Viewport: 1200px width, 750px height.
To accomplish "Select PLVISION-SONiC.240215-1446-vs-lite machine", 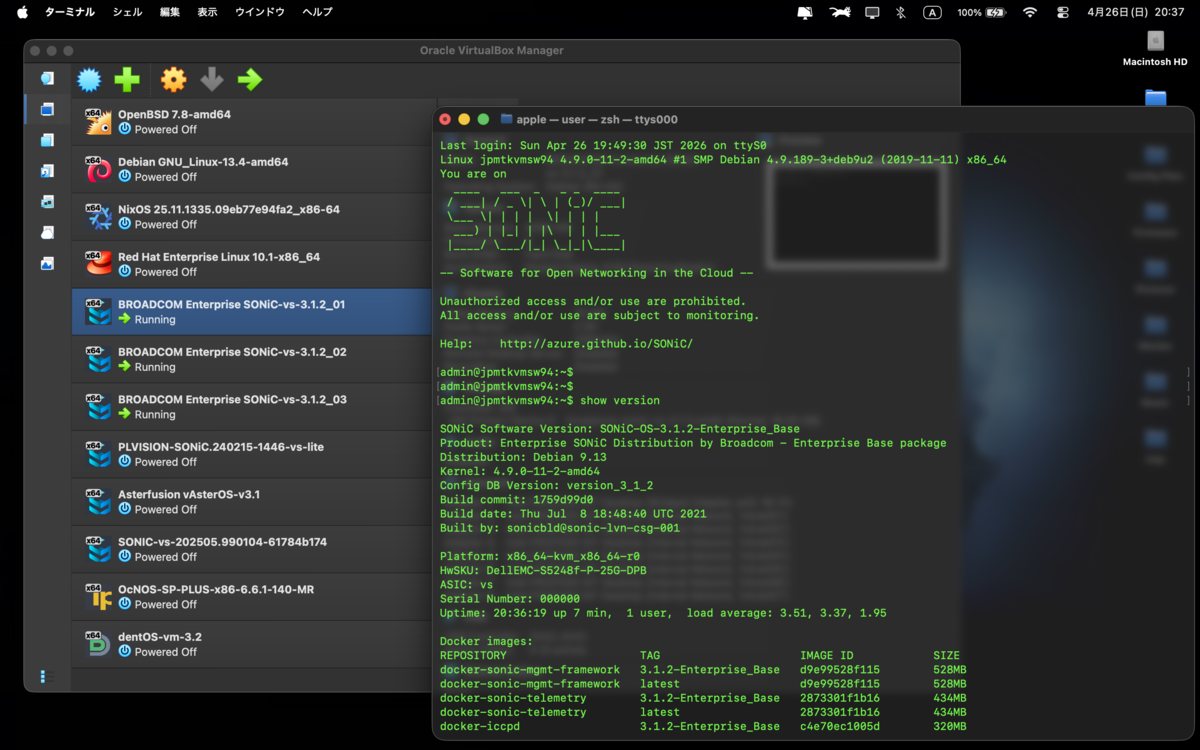I will click(x=254, y=454).
